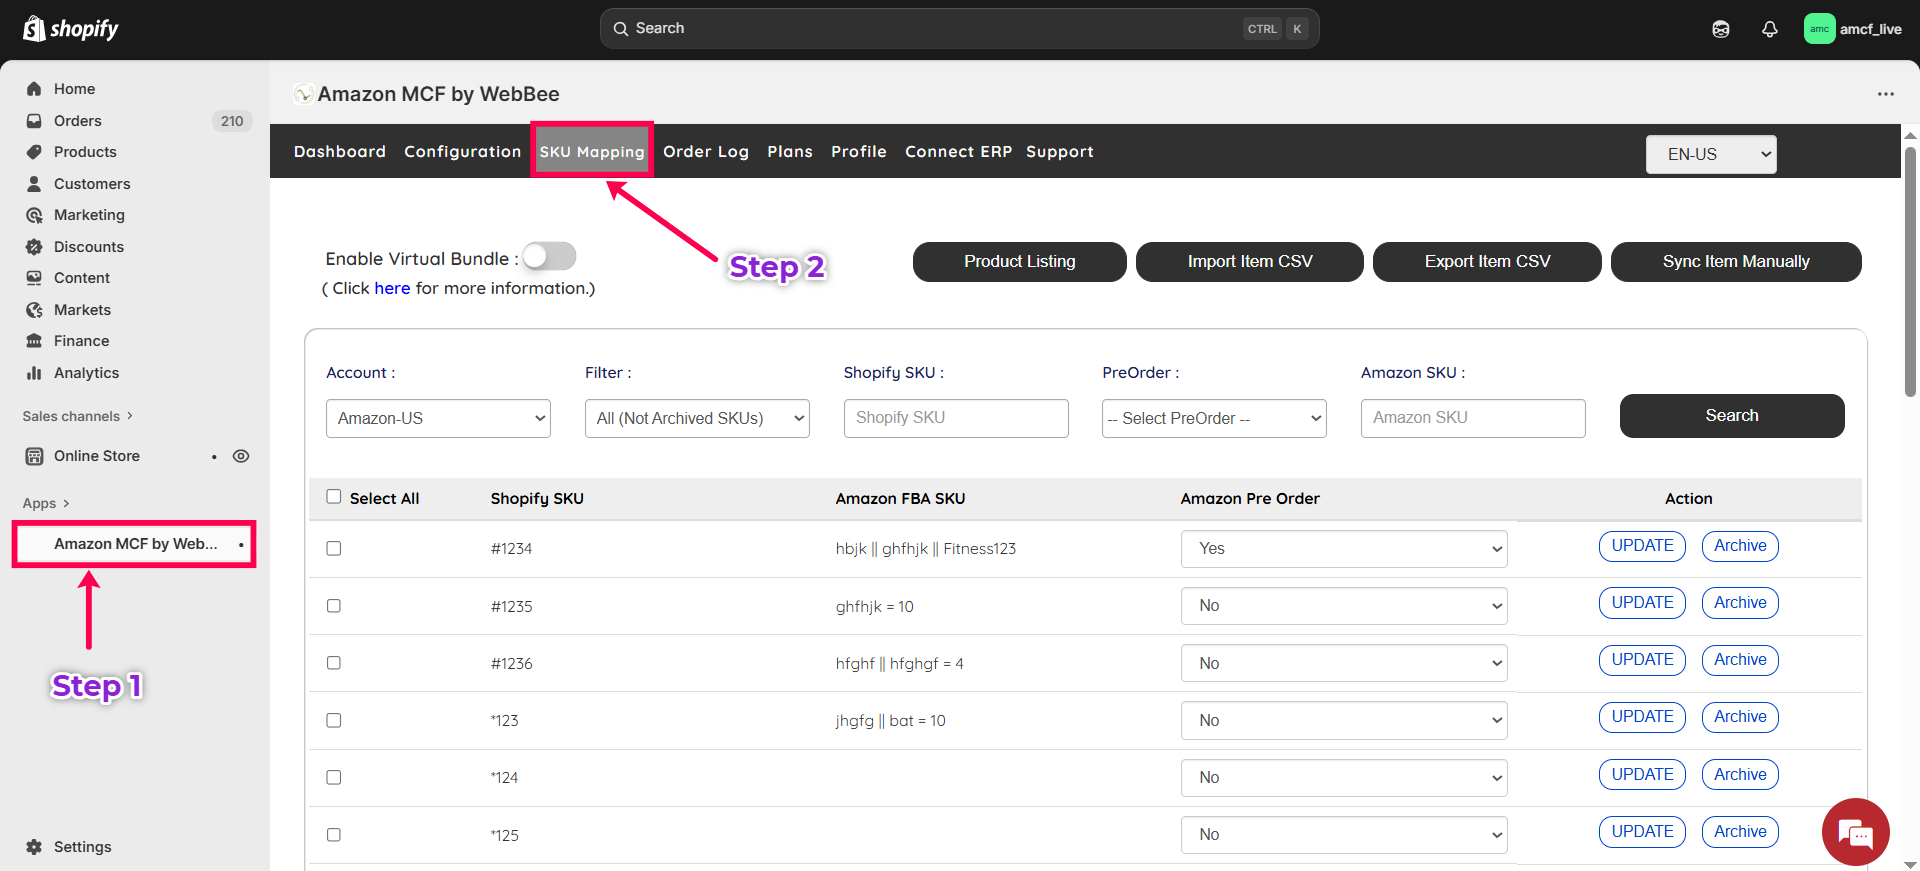This screenshot has width=1920, height=871.
Task: Open Settings gear in the sidebar
Action: (x=34, y=847)
